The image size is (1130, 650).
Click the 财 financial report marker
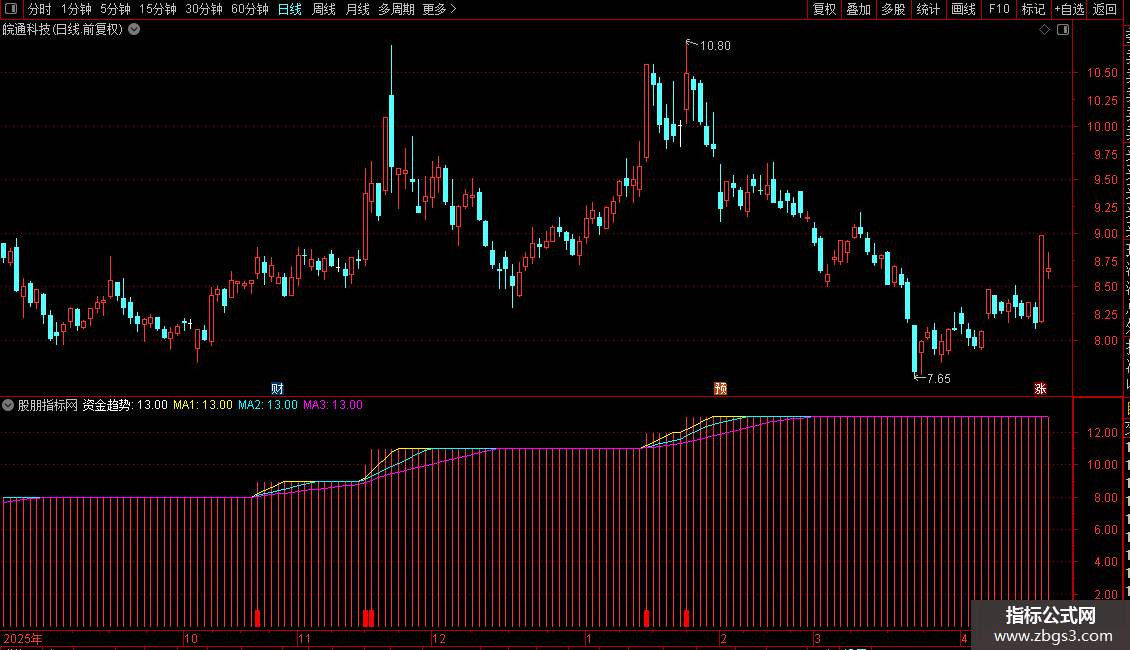277,388
